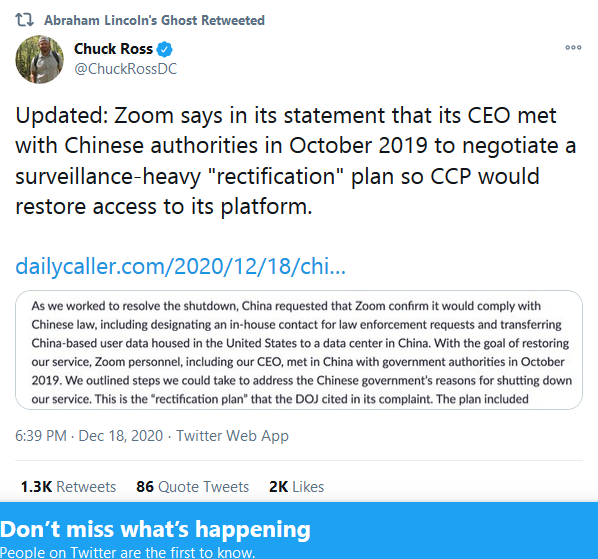Click the 6:39 PM Dec 18, 2020 timestamp
598x559 pixels.
coord(89,435)
